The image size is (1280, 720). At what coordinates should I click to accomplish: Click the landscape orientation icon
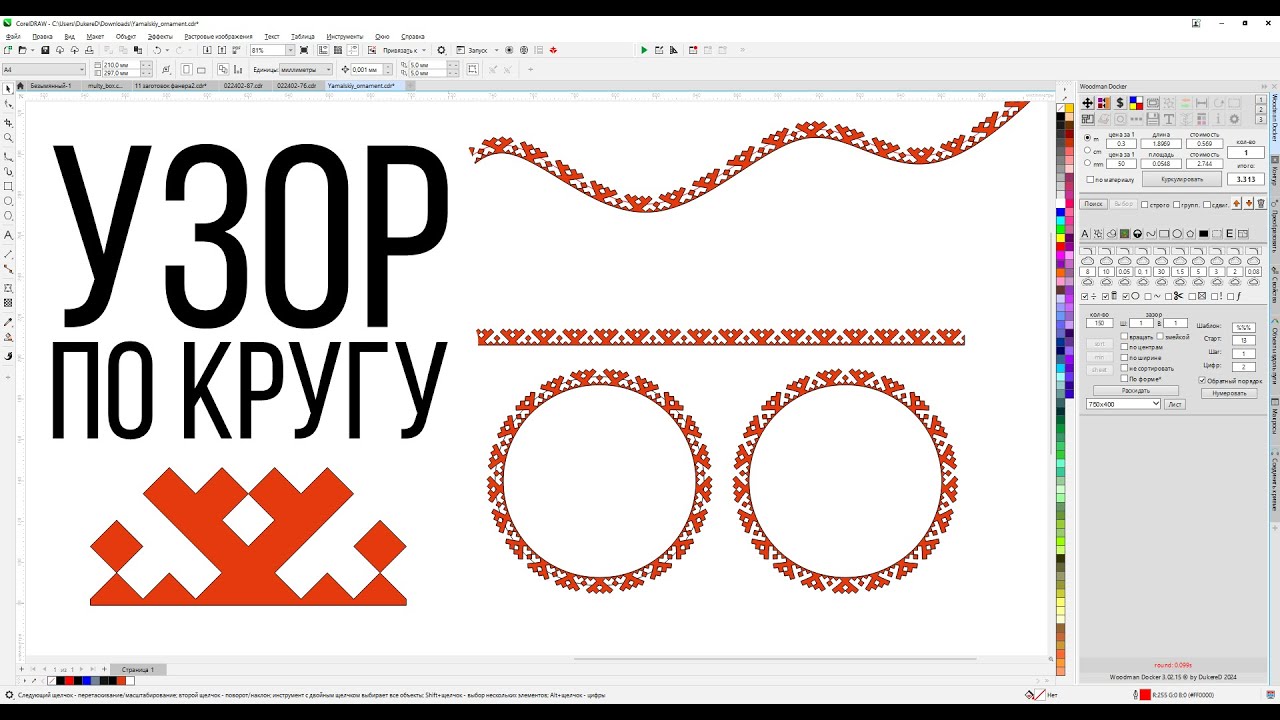[201, 70]
